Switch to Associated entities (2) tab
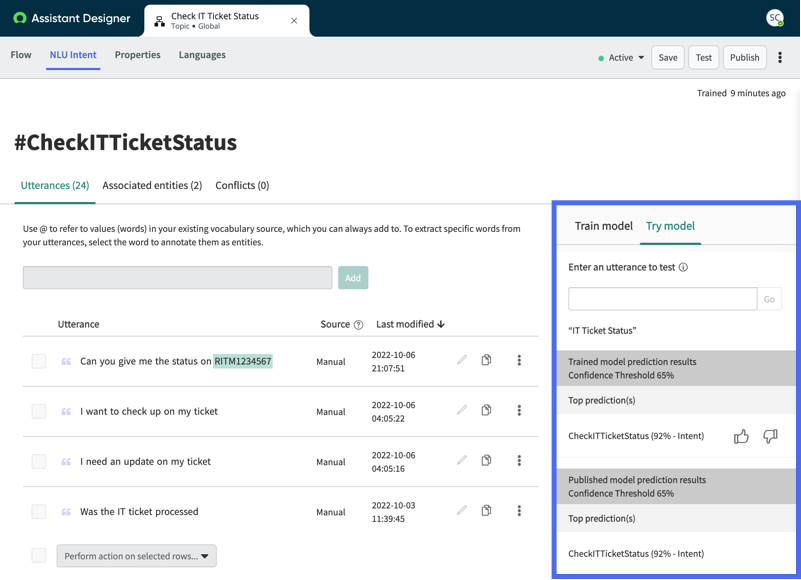The width and height of the screenshot is (801, 580). click(x=152, y=185)
